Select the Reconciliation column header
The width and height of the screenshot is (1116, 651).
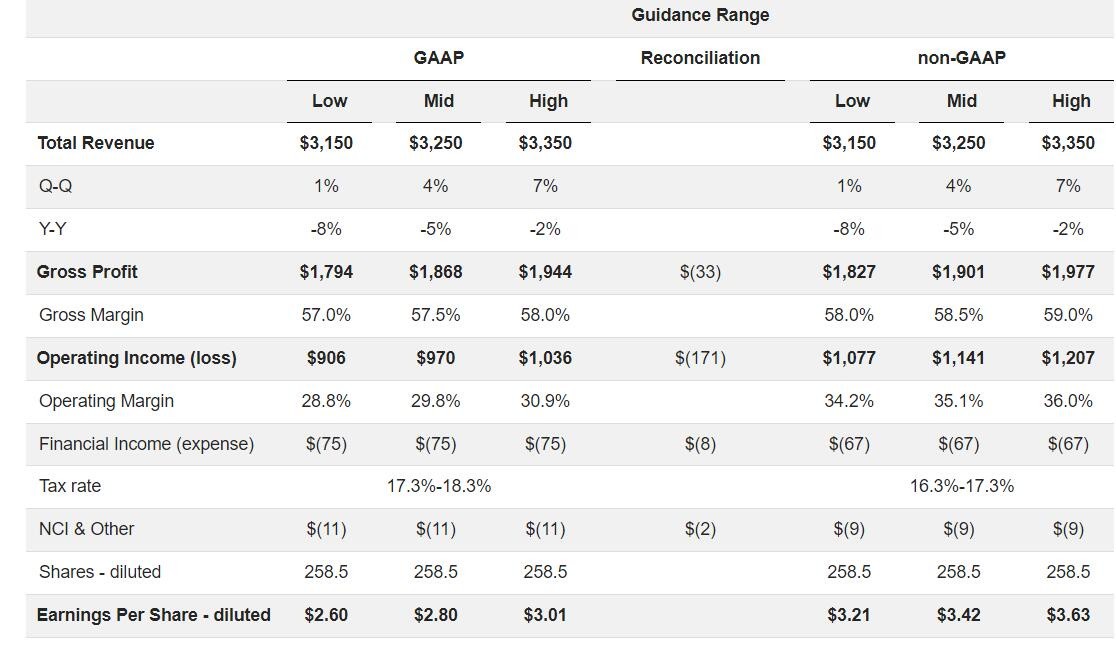pyautogui.click(x=700, y=58)
